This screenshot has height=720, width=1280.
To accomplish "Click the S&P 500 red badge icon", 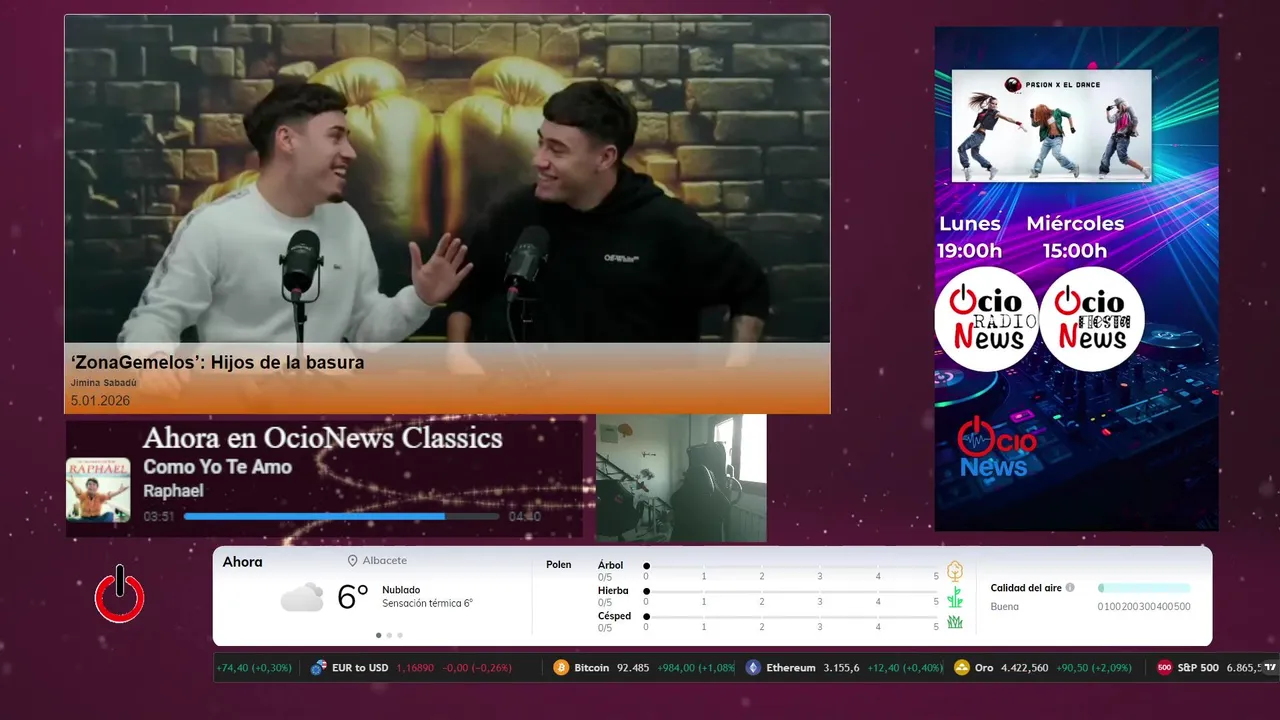I will tap(1164, 668).
